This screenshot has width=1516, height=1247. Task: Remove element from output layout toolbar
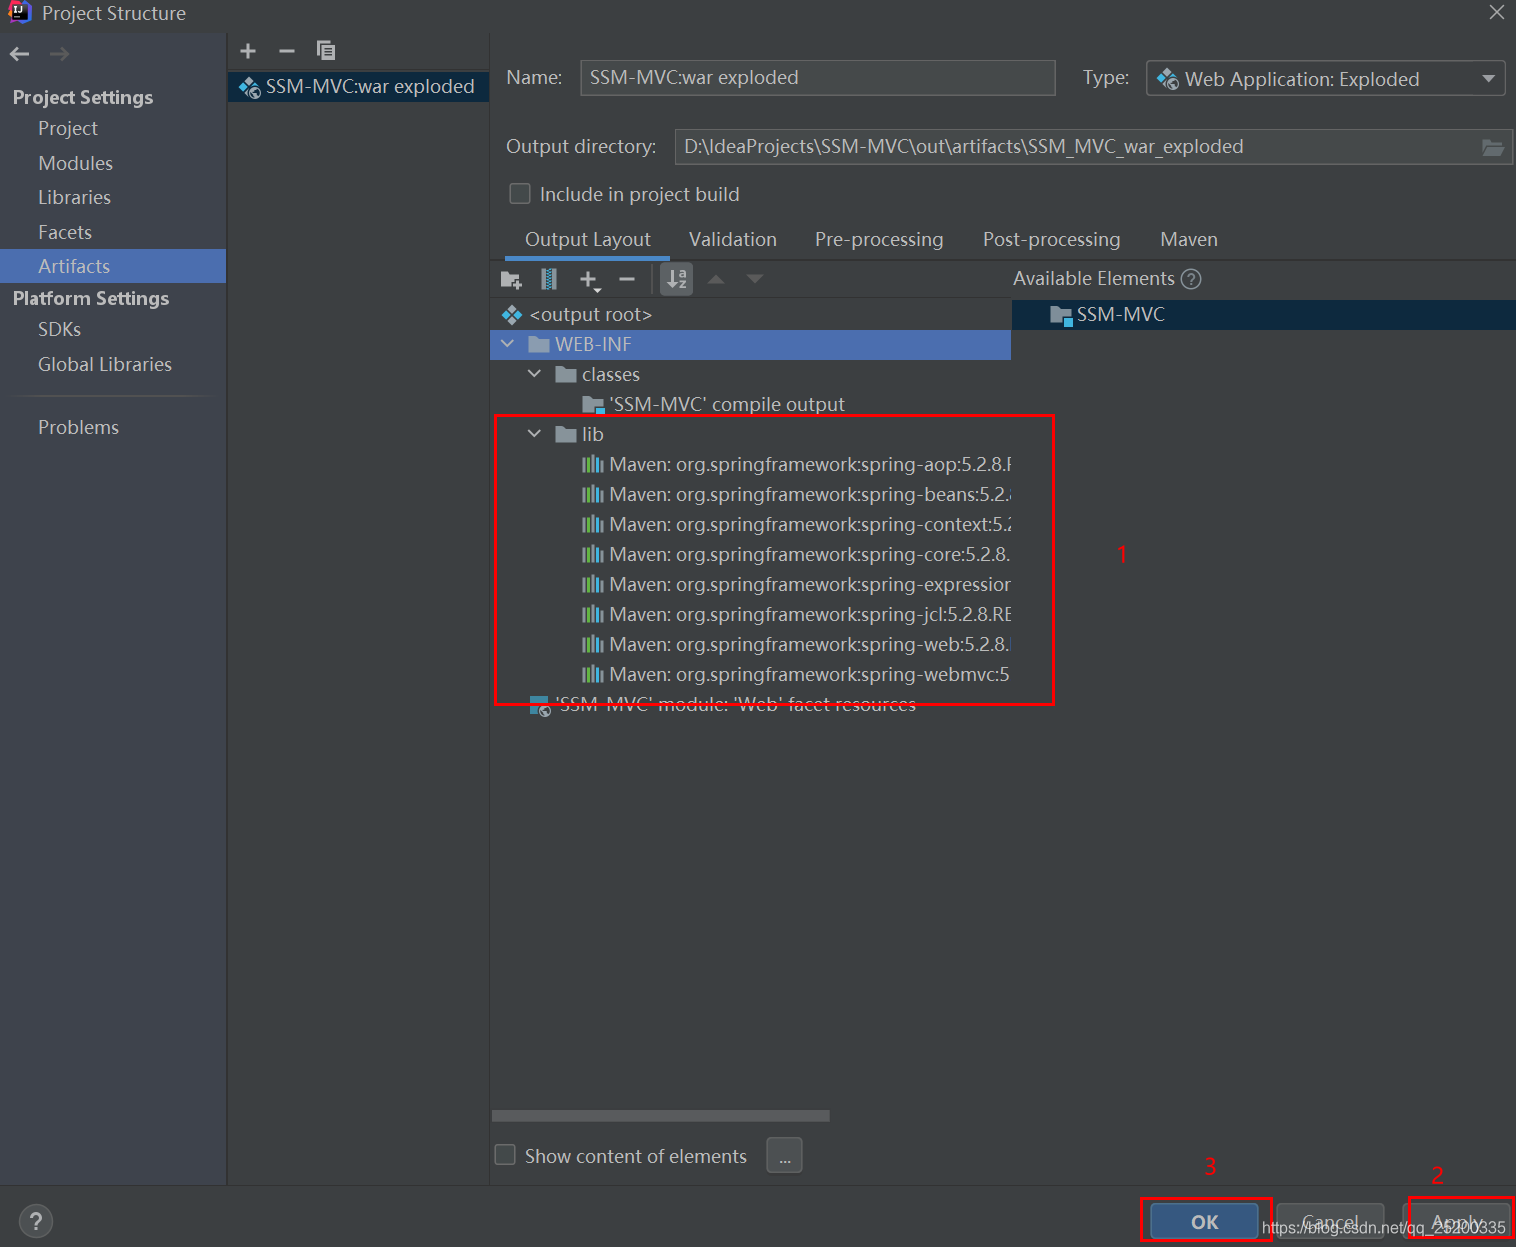point(627,279)
